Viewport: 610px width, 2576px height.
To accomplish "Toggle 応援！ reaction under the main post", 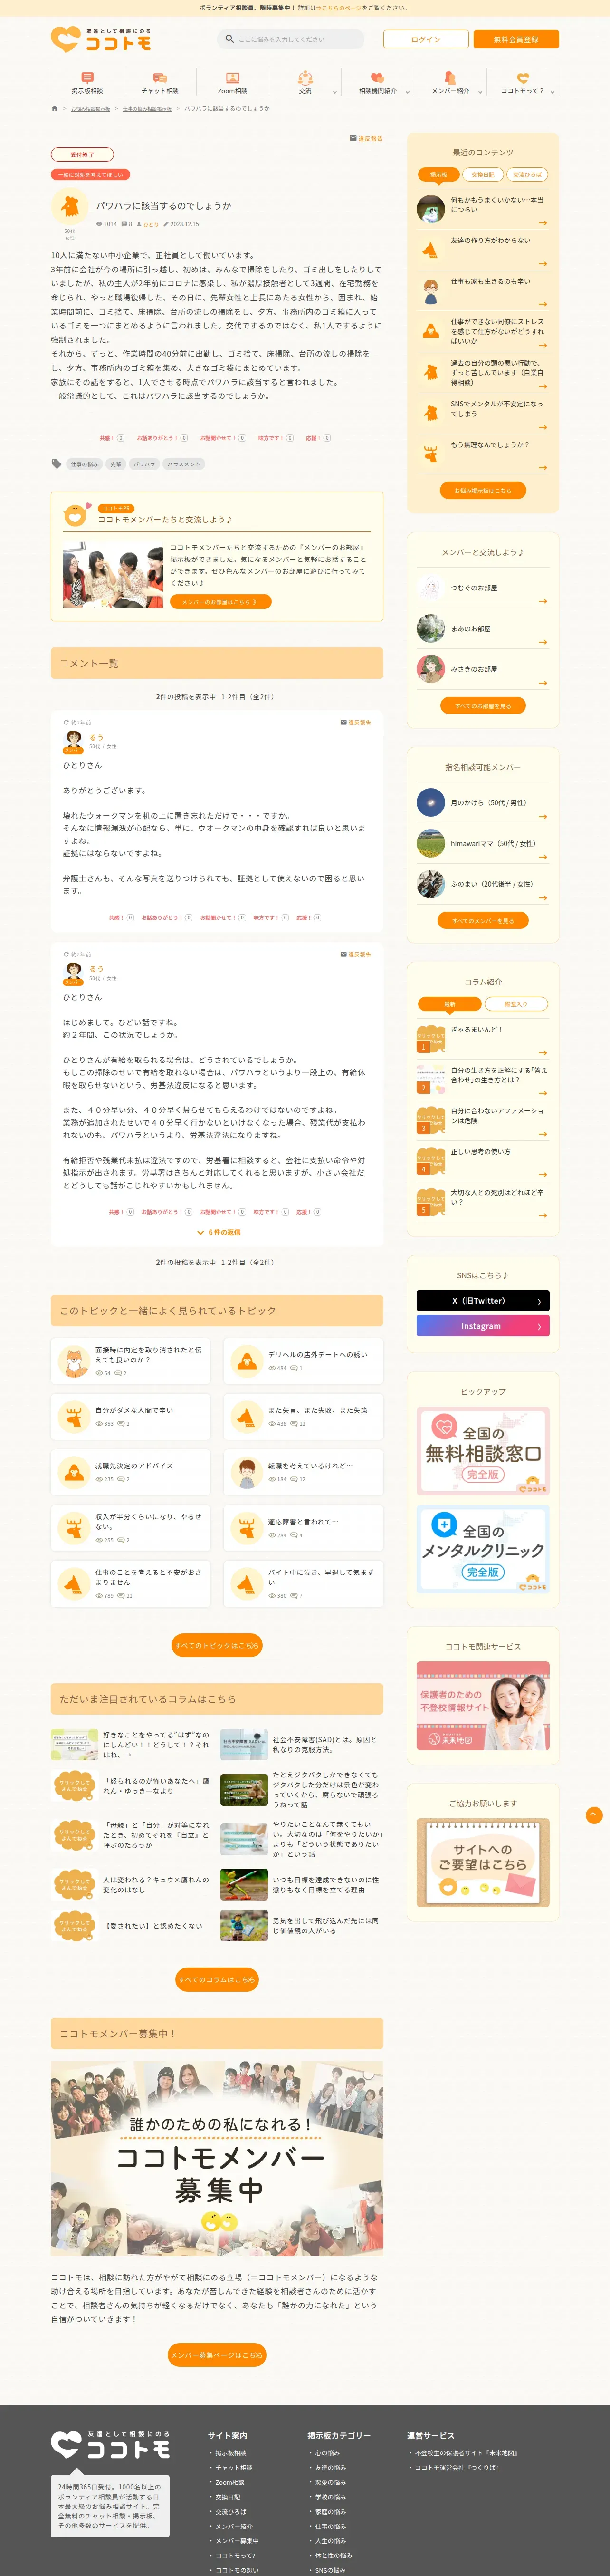I will (319, 438).
